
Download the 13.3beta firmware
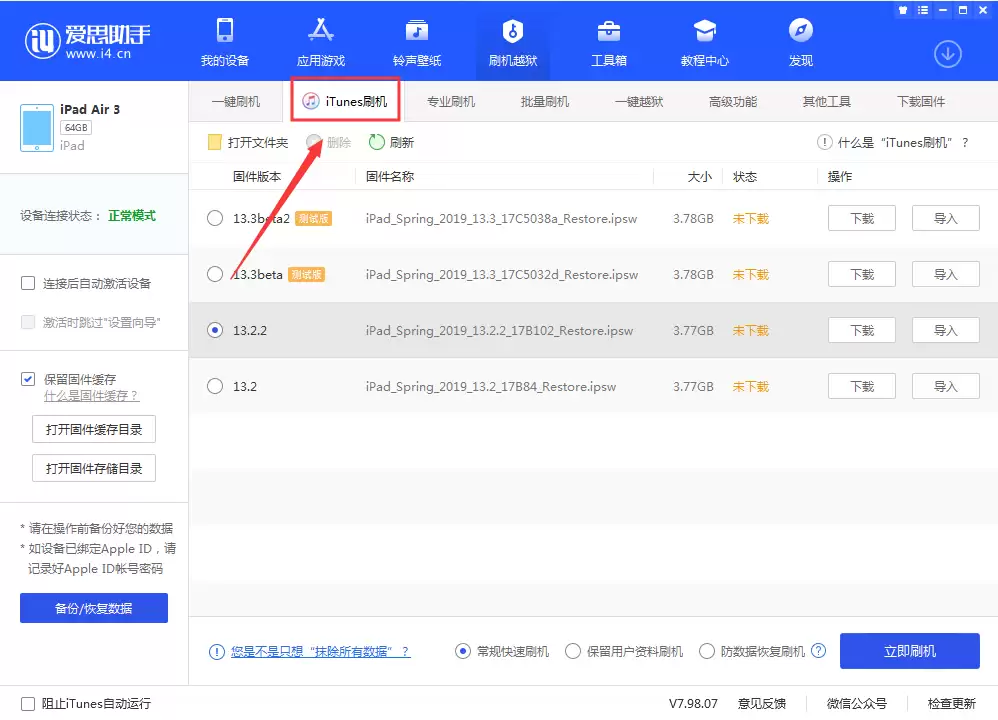point(862,274)
